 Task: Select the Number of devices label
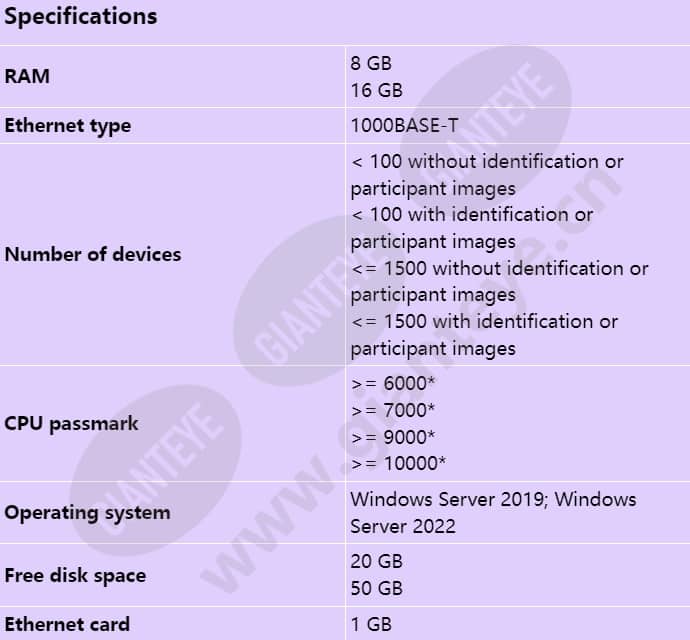pos(93,254)
